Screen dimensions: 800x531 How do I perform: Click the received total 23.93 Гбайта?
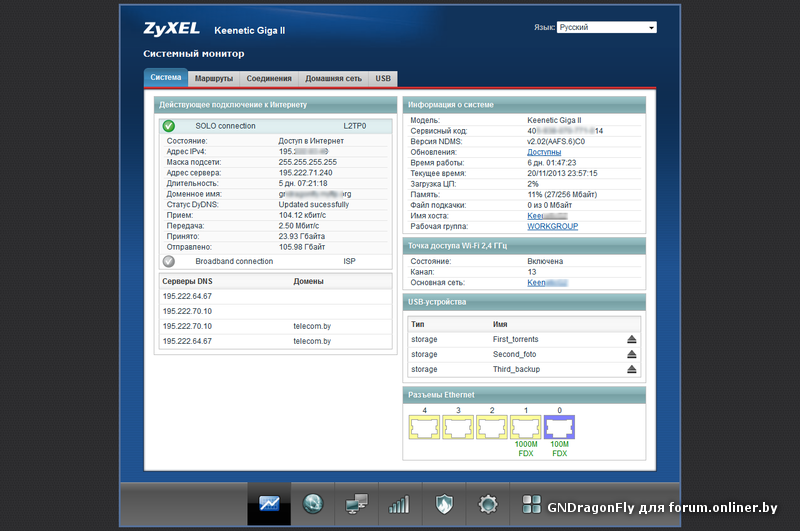point(302,237)
